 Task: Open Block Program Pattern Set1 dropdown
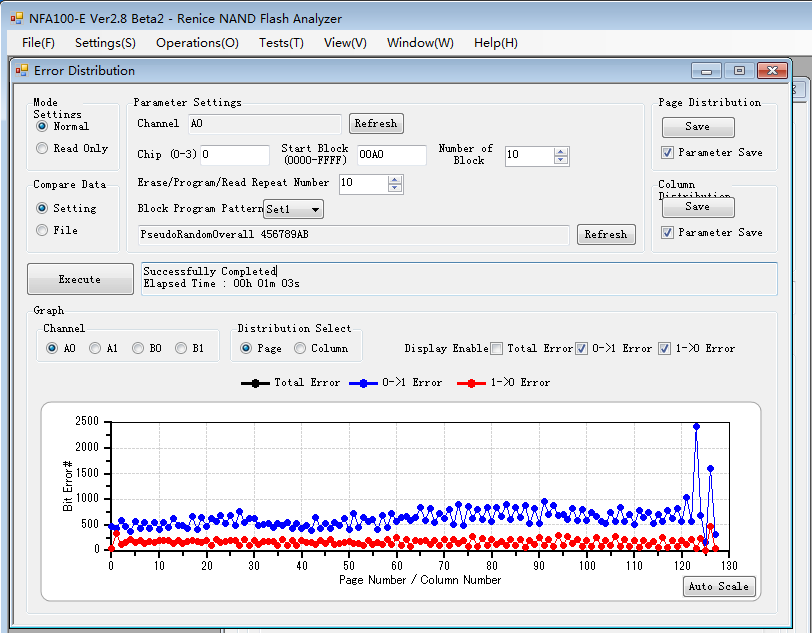click(293, 209)
